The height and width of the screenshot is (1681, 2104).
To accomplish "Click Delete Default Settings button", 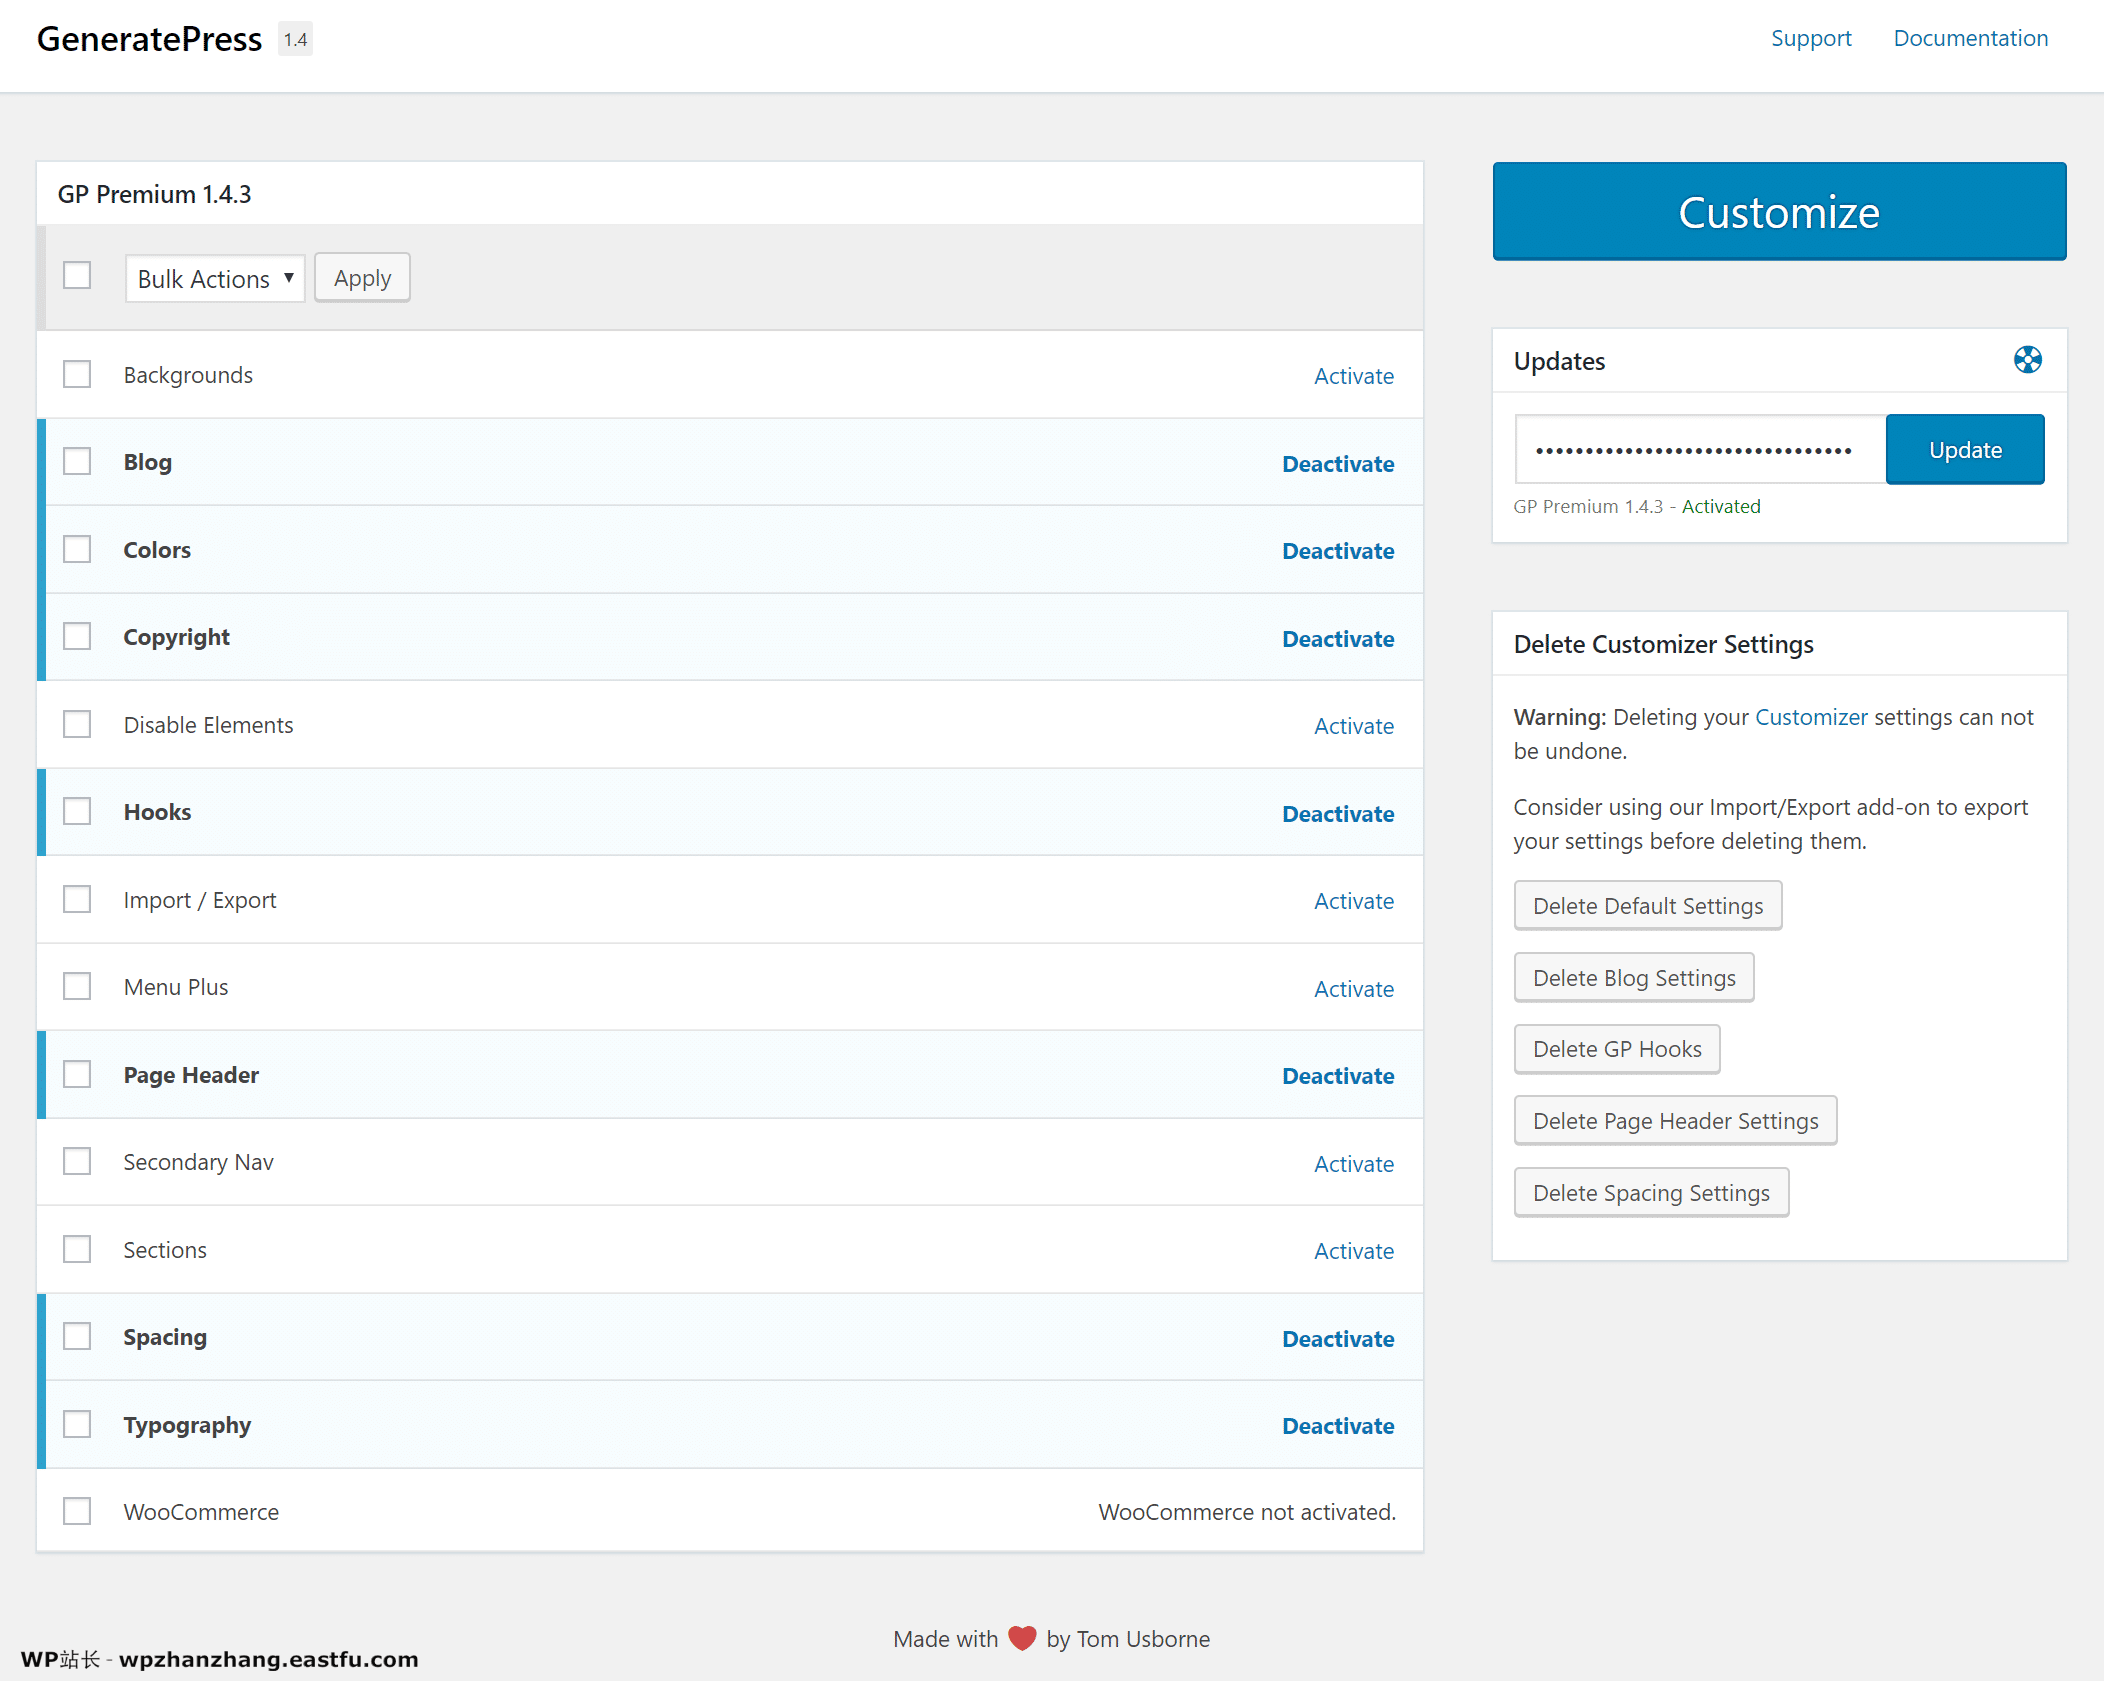I will [1648, 906].
